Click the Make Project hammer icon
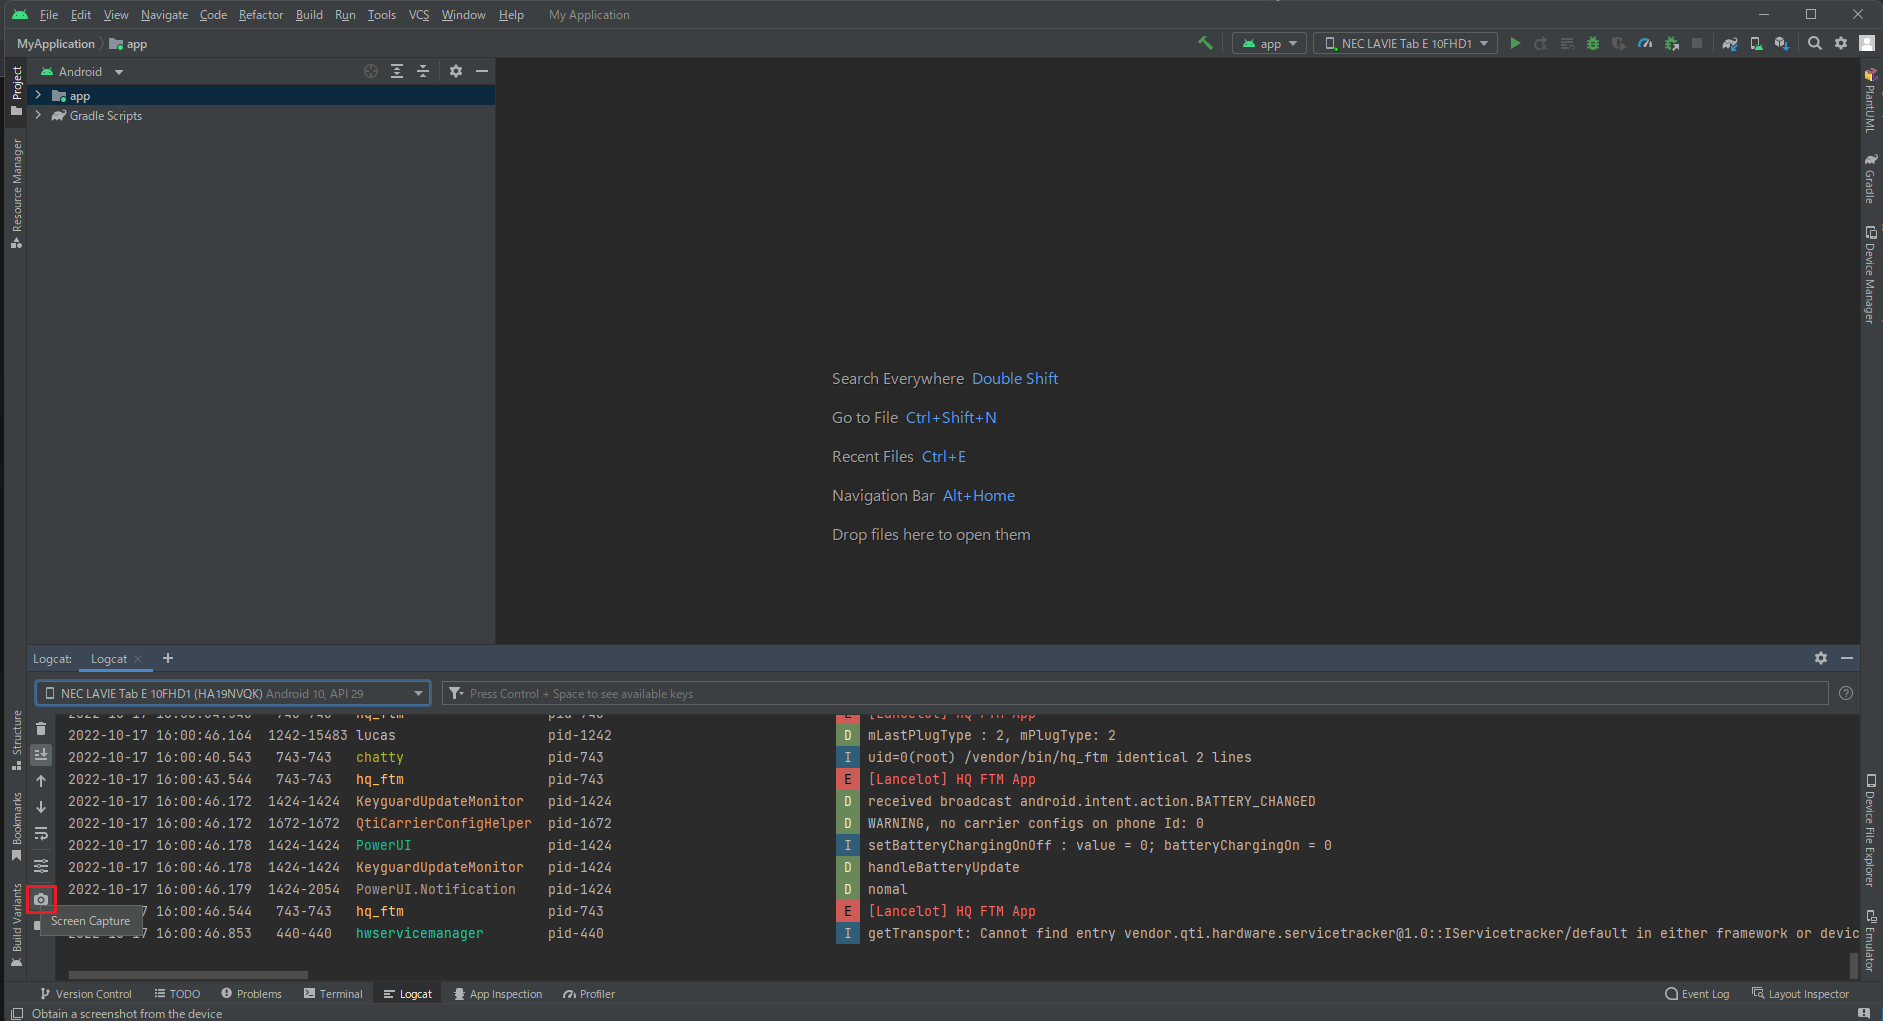1883x1021 pixels. (x=1205, y=43)
